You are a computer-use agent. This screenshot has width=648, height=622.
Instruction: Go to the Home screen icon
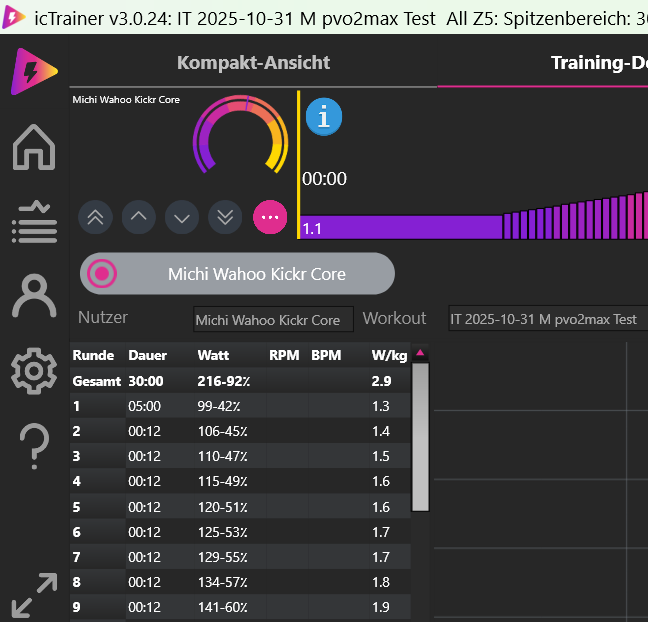pyautogui.click(x=33, y=146)
